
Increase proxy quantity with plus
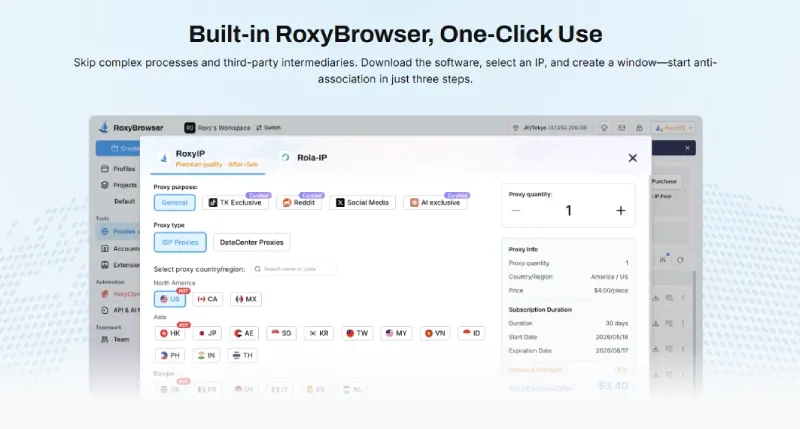[x=620, y=211]
